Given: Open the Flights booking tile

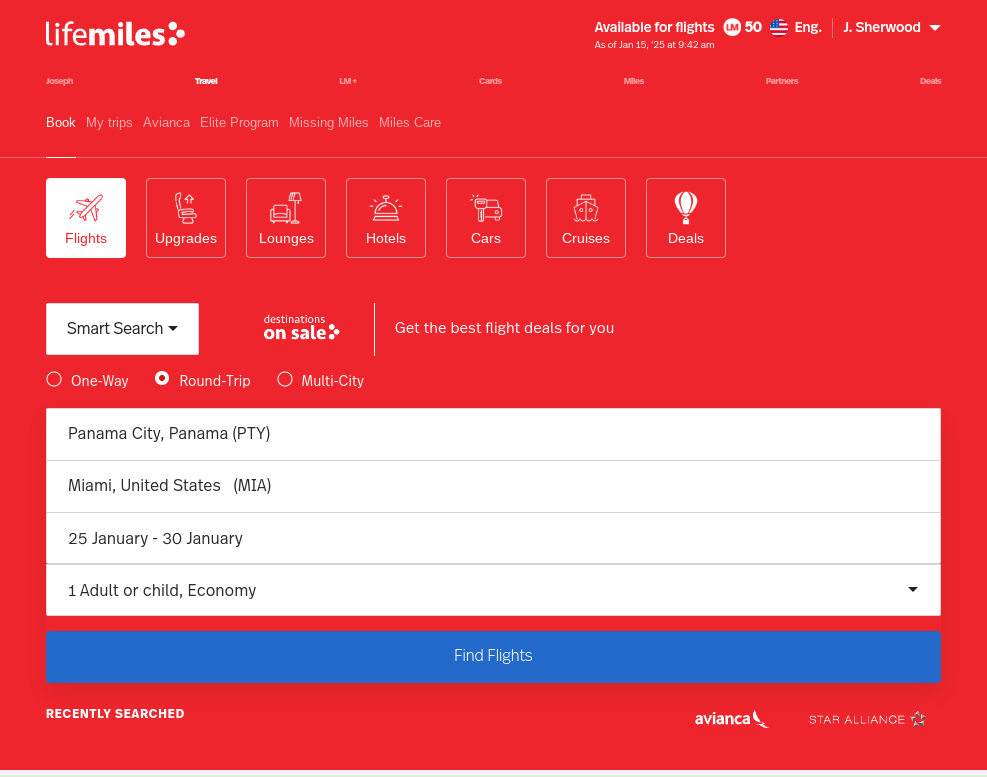Looking at the screenshot, I should pos(86,218).
